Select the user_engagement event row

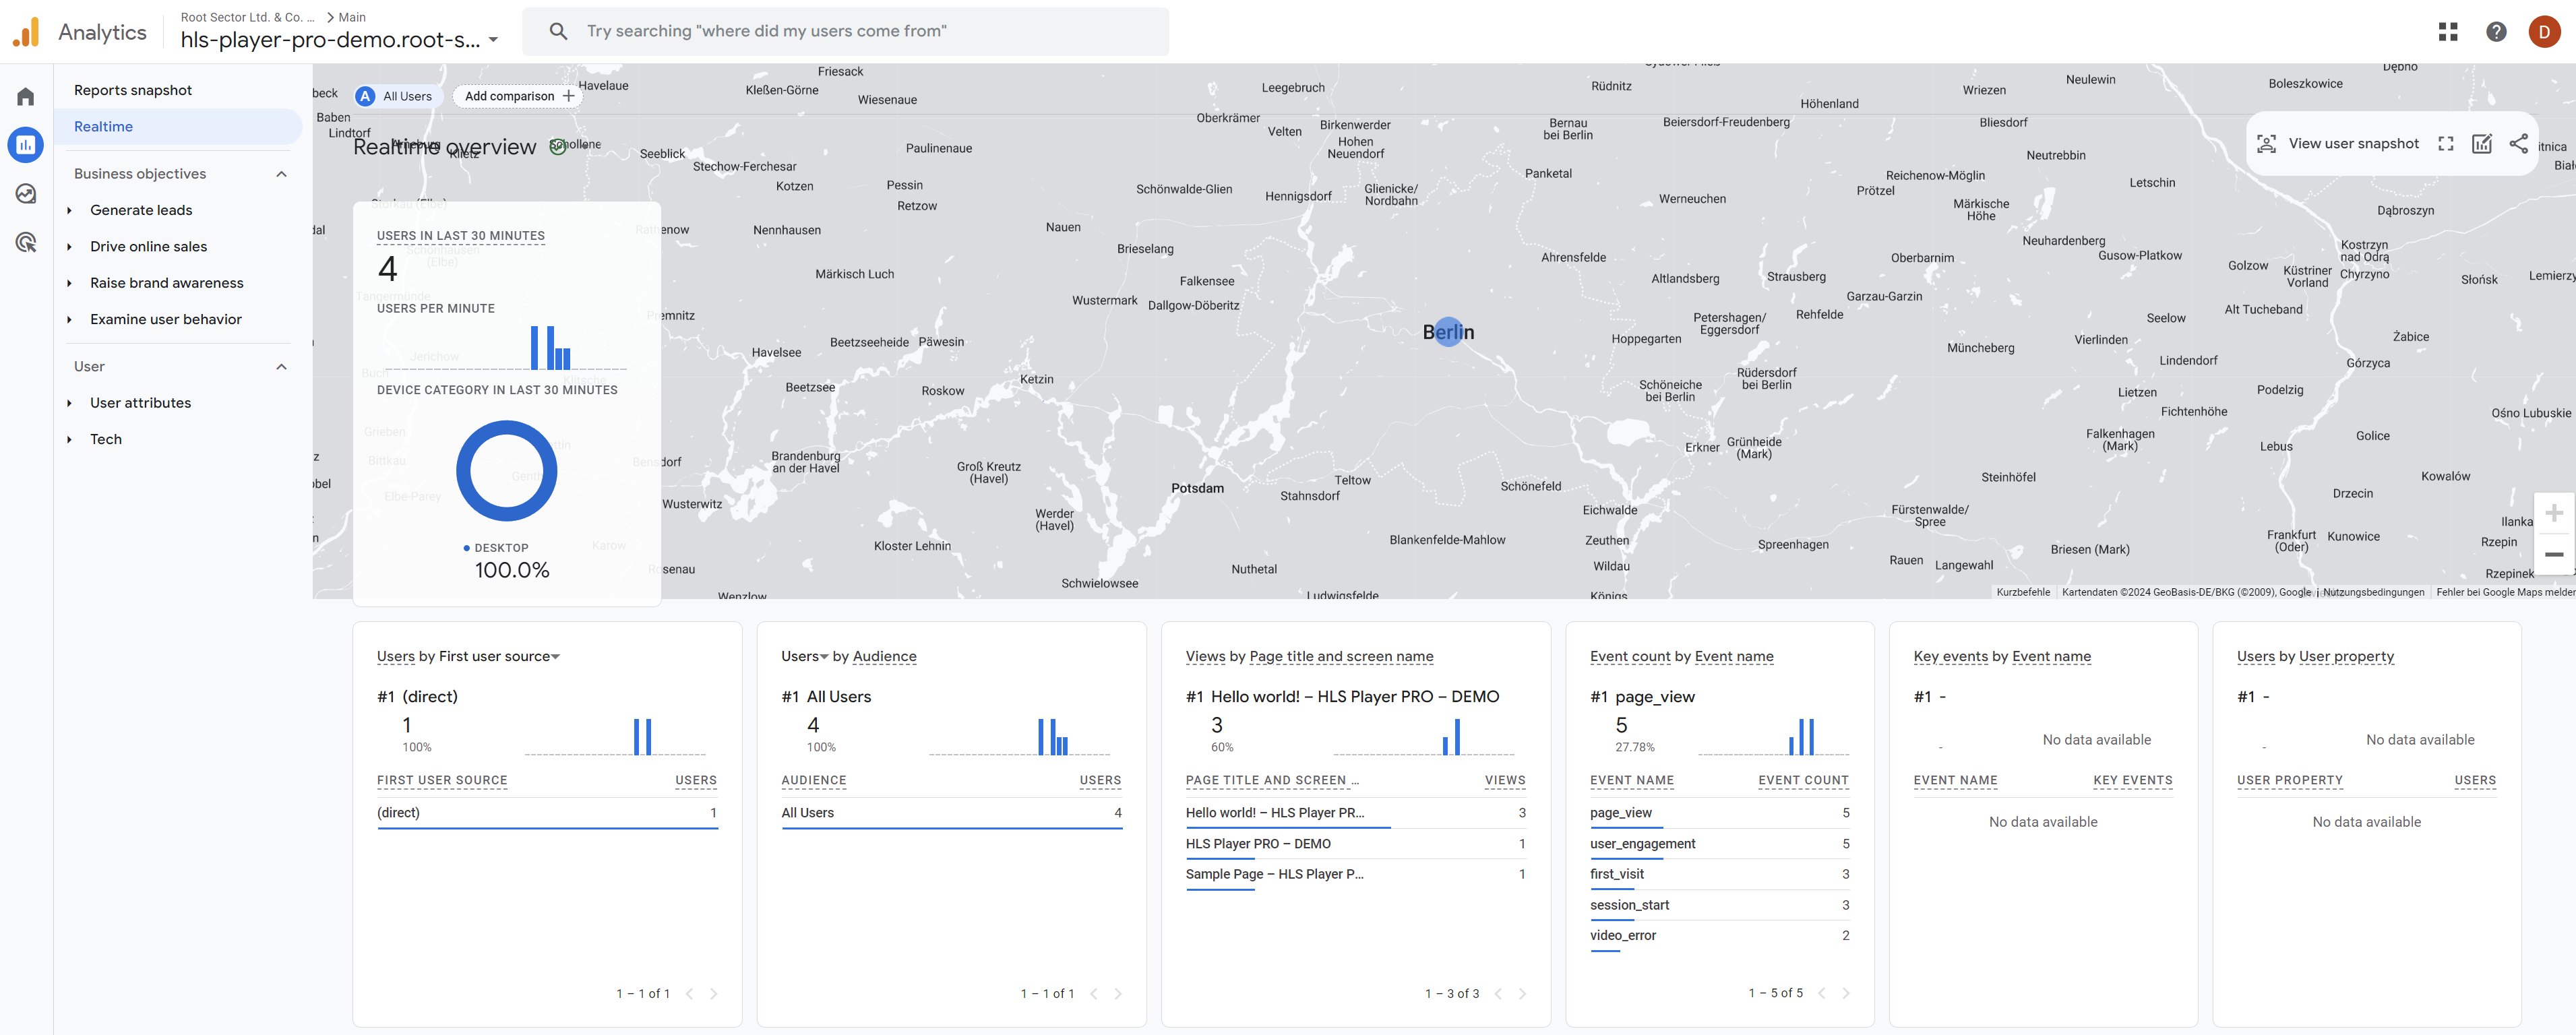1720,844
